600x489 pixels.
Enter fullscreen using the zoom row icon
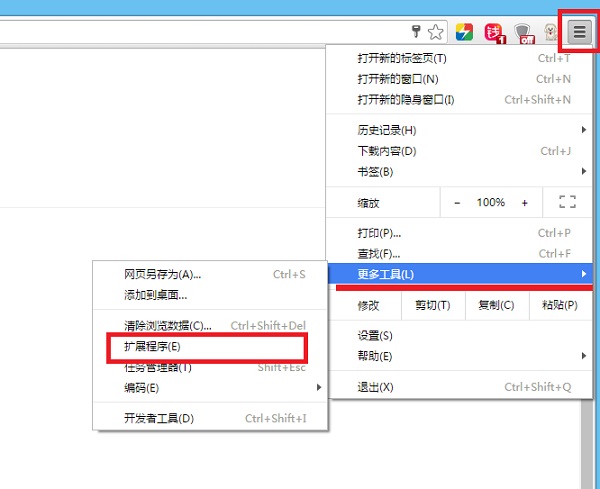(568, 202)
